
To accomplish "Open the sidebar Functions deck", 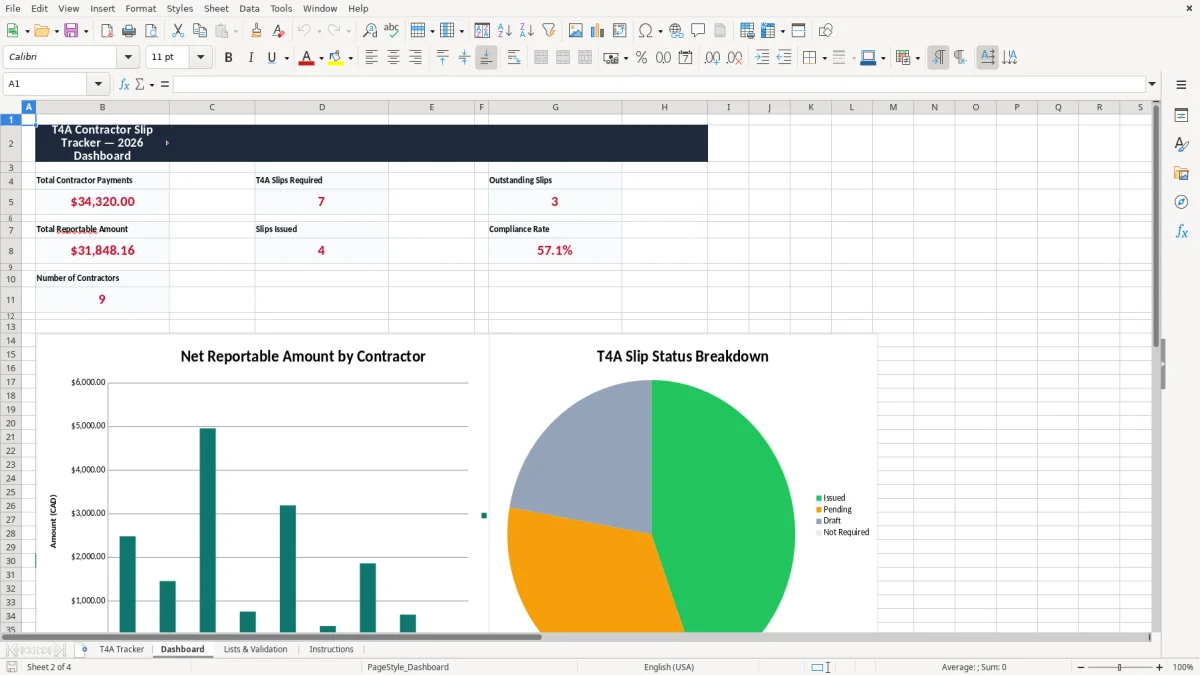I will (x=1181, y=231).
